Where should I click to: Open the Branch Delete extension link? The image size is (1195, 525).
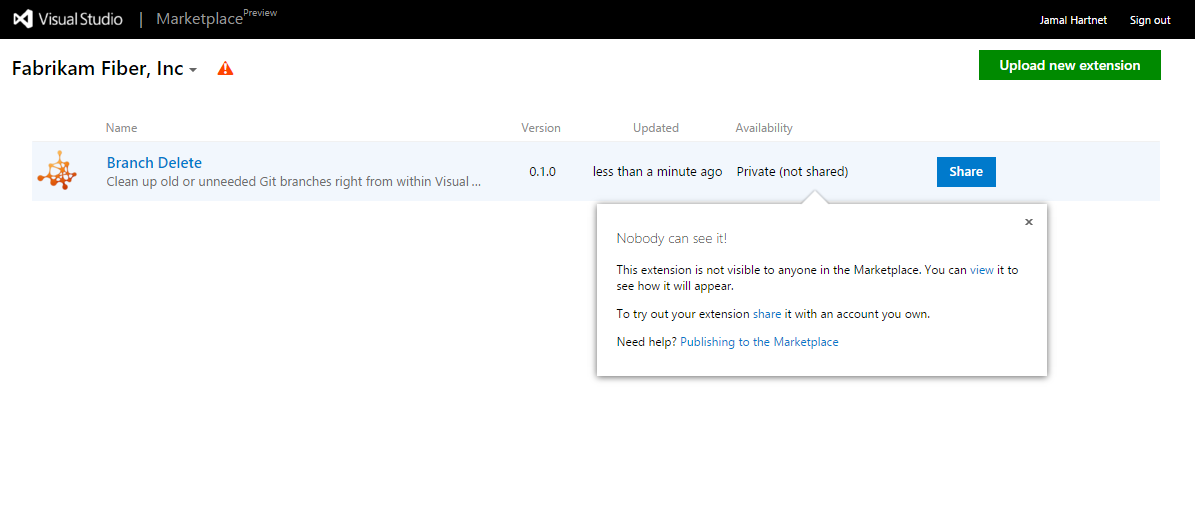(154, 162)
